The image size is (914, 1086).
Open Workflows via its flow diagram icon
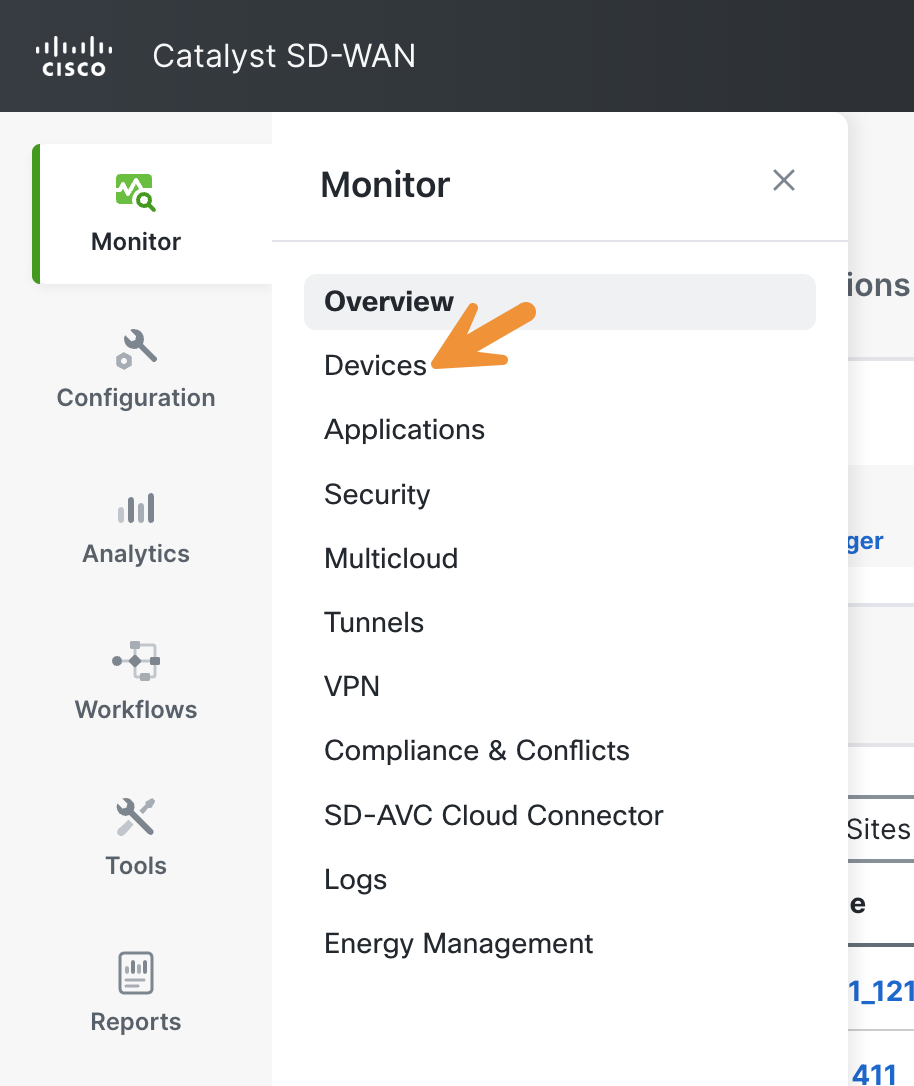pos(136,661)
